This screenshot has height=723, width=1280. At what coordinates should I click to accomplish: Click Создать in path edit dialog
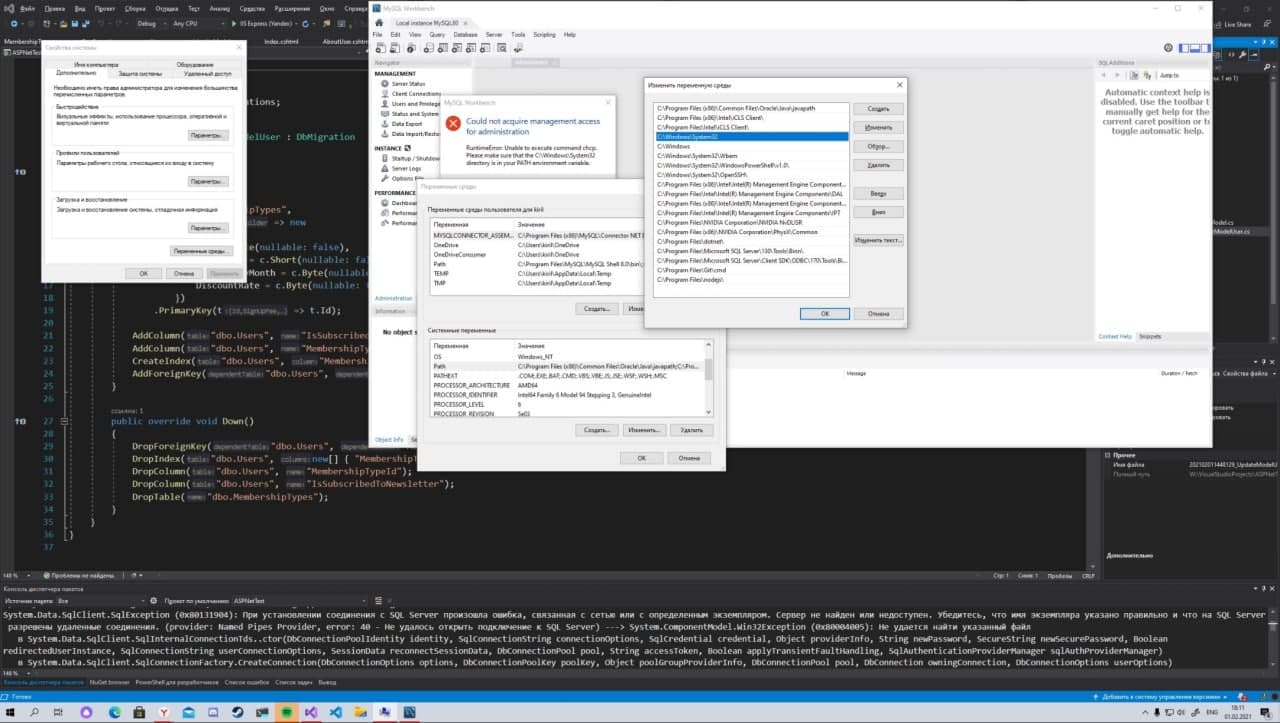pyautogui.click(x=878, y=108)
